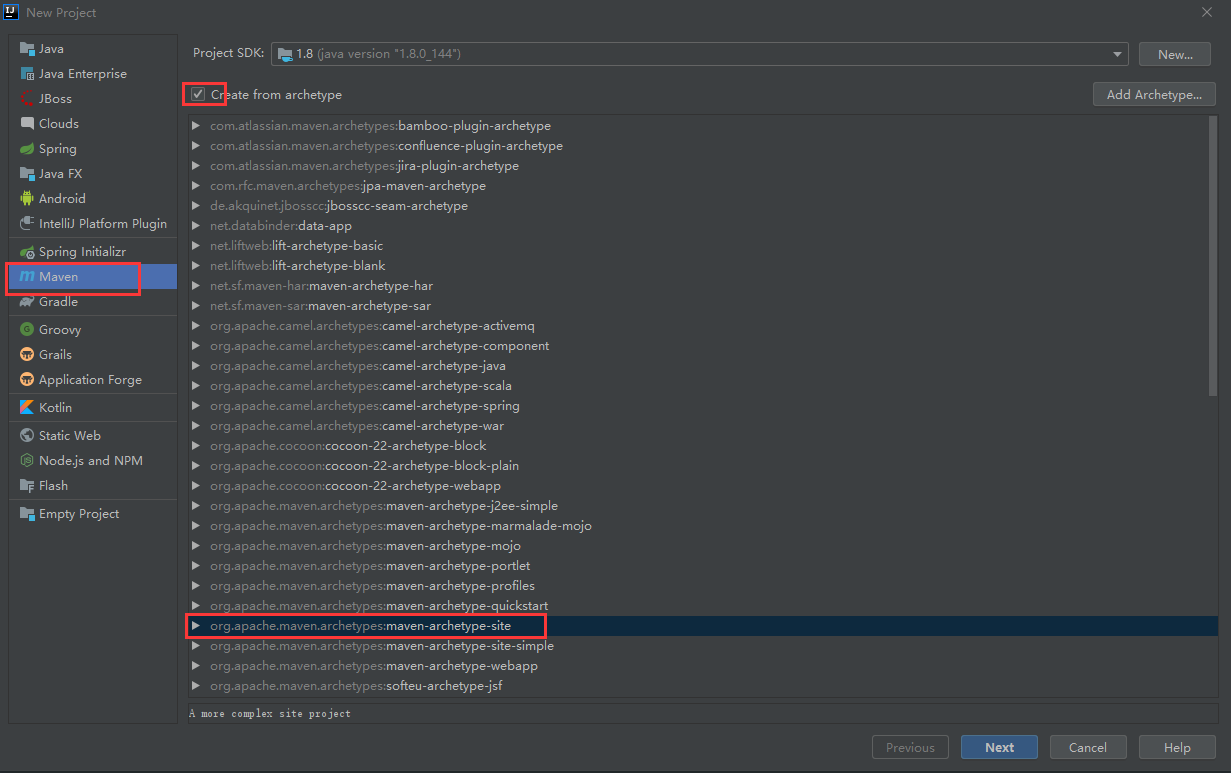1231x773 pixels.
Task: Click the Clouds icon
Action: 27,124
